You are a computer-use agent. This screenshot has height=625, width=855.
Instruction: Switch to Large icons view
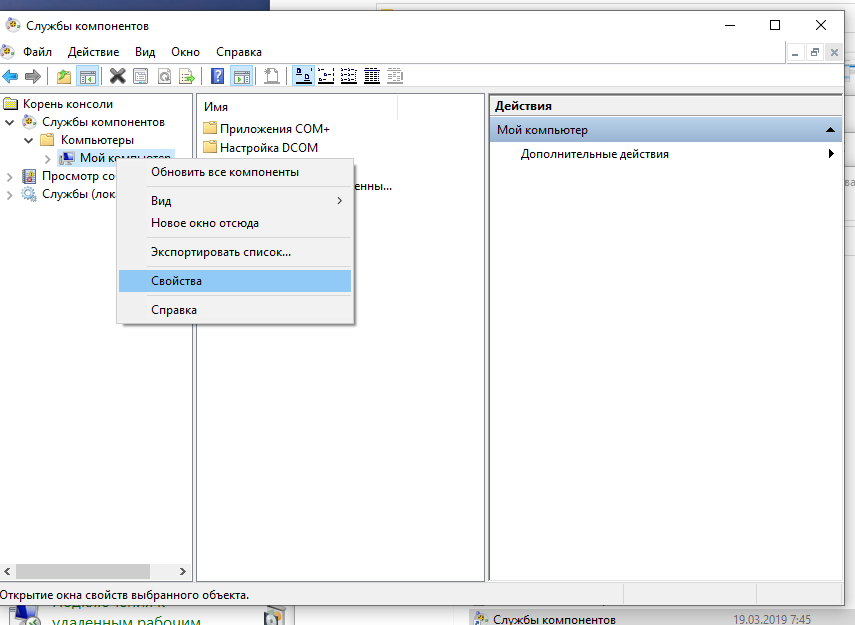click(x=303, y=76)
